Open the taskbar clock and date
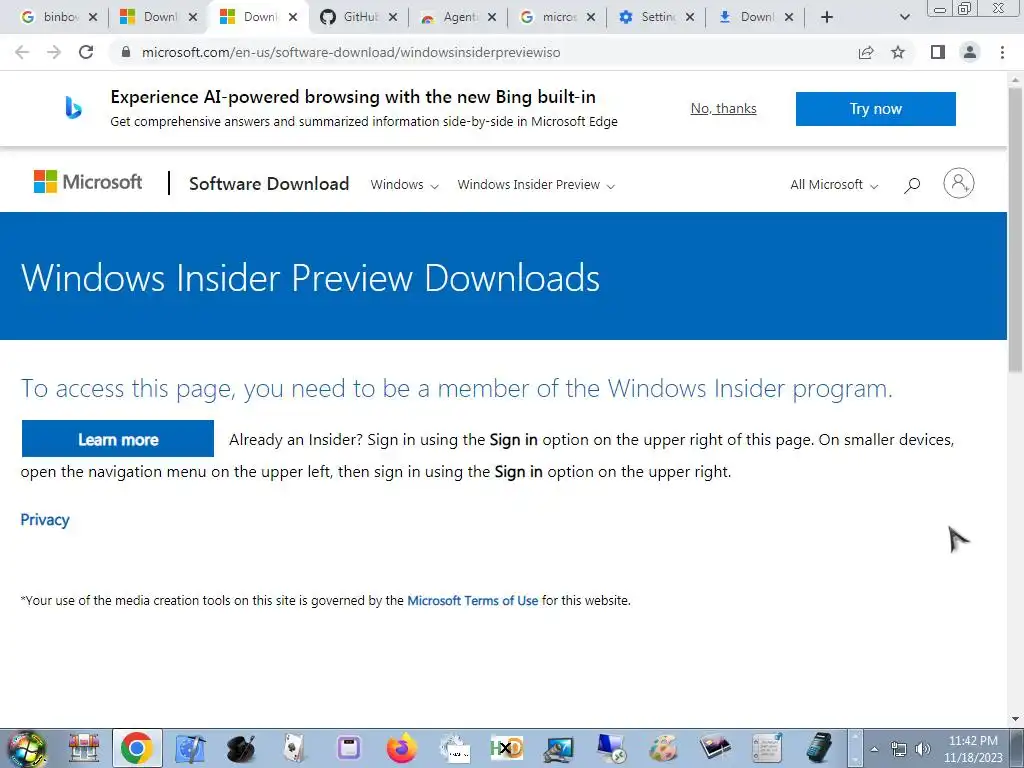This screenshot has width=1024, height=768. (x=973, y=749)
